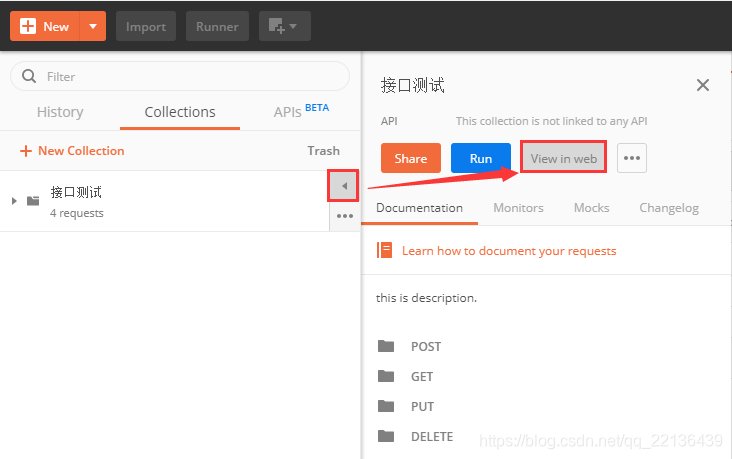The width and height of the screenshot is (732, 459).
Task: Click the 接口测试 collection folder icon
Action: tap(33, 201)
